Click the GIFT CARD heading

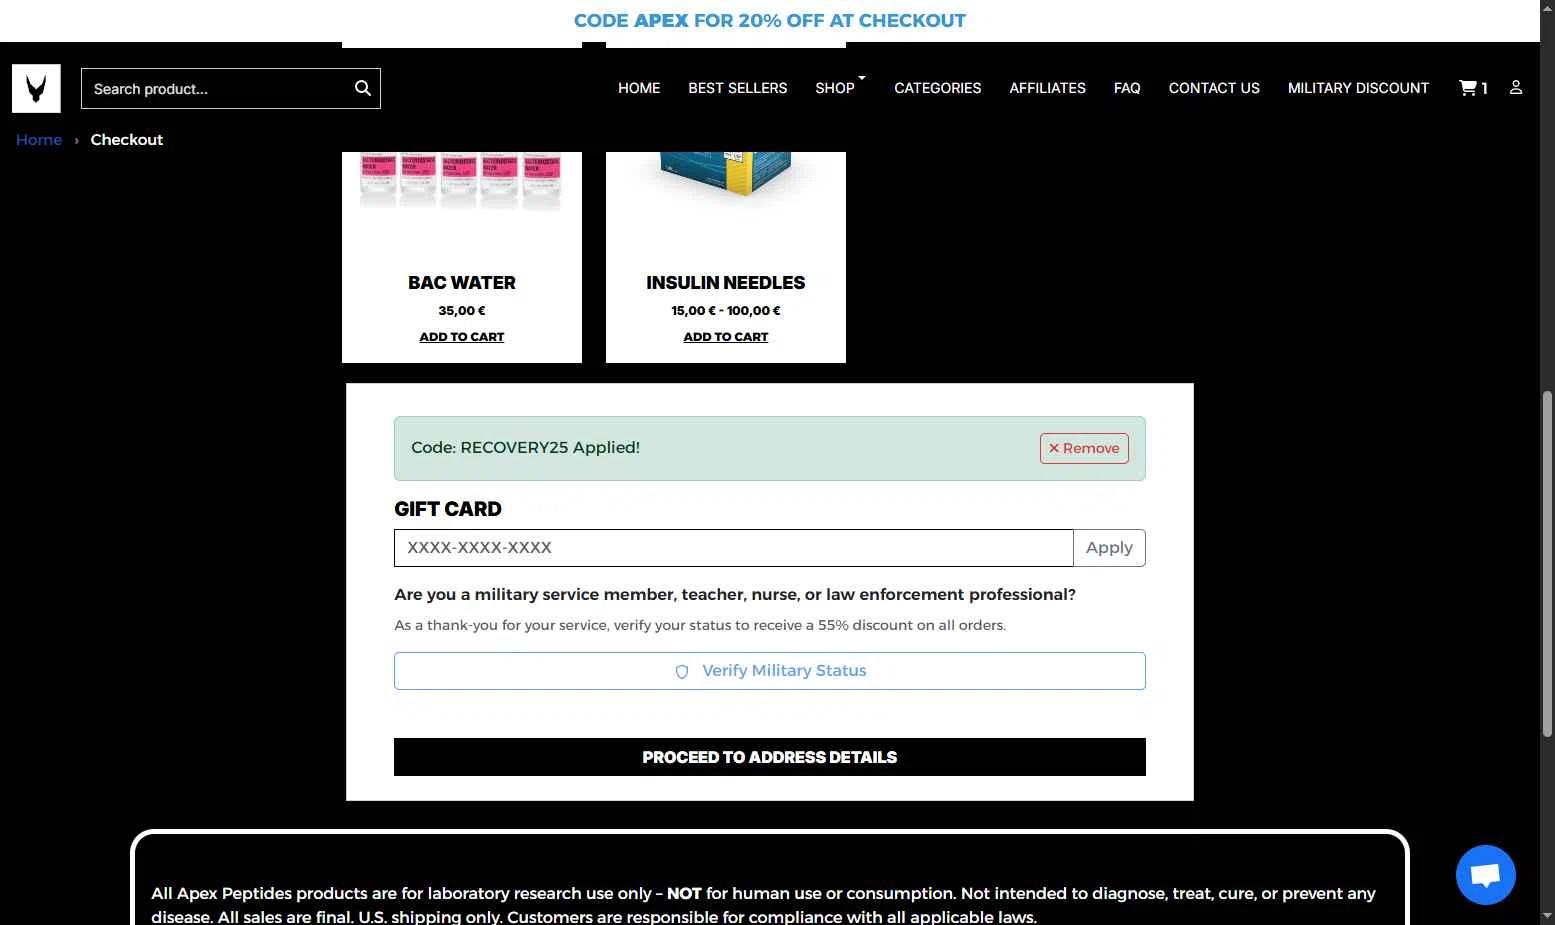click(448, 509)
